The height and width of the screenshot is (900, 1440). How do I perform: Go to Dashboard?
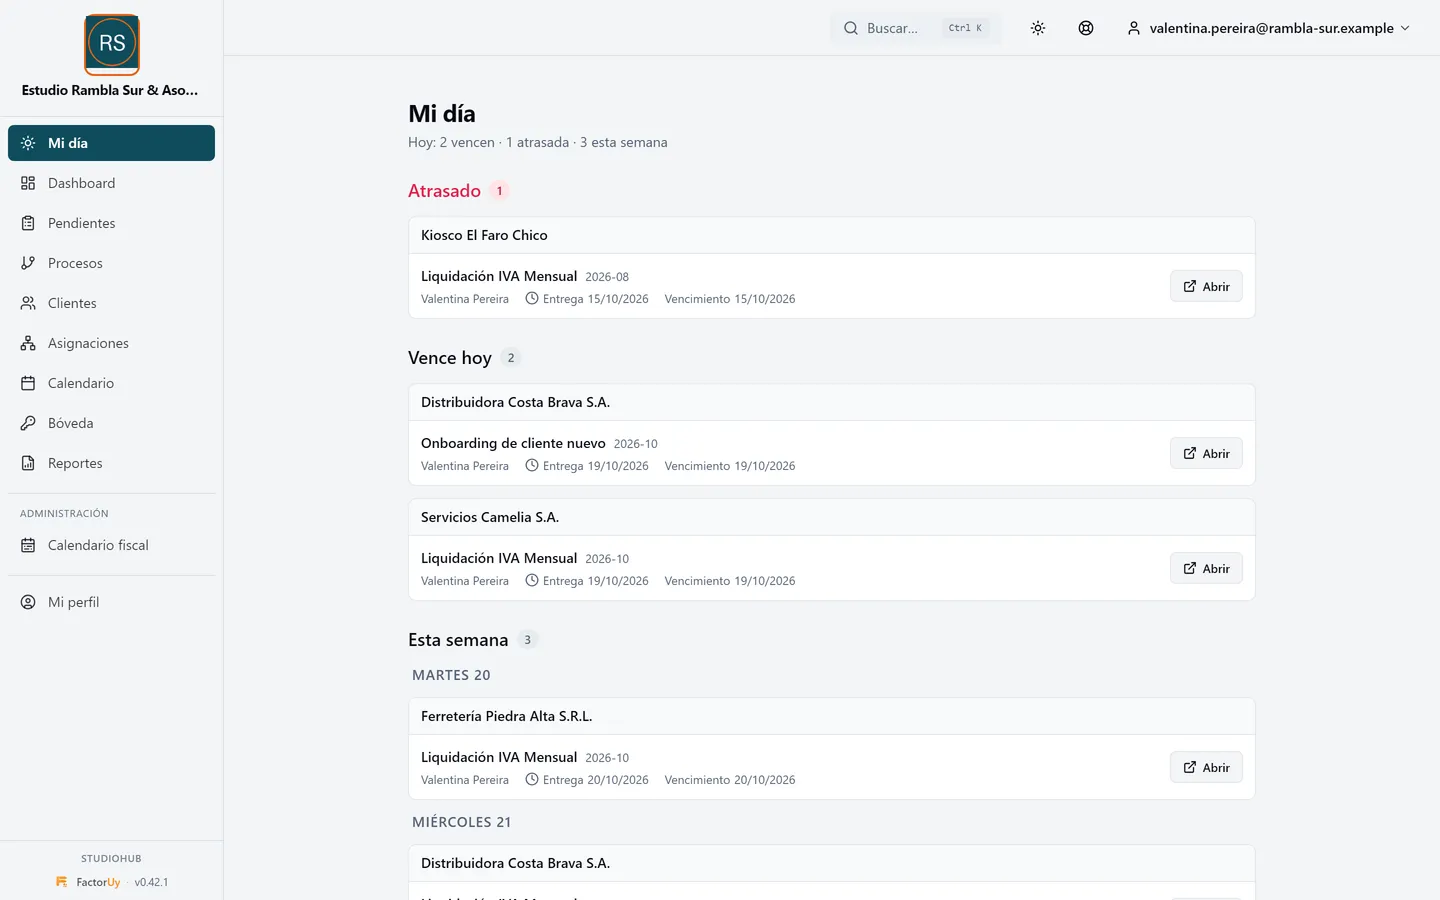point(111,183)
